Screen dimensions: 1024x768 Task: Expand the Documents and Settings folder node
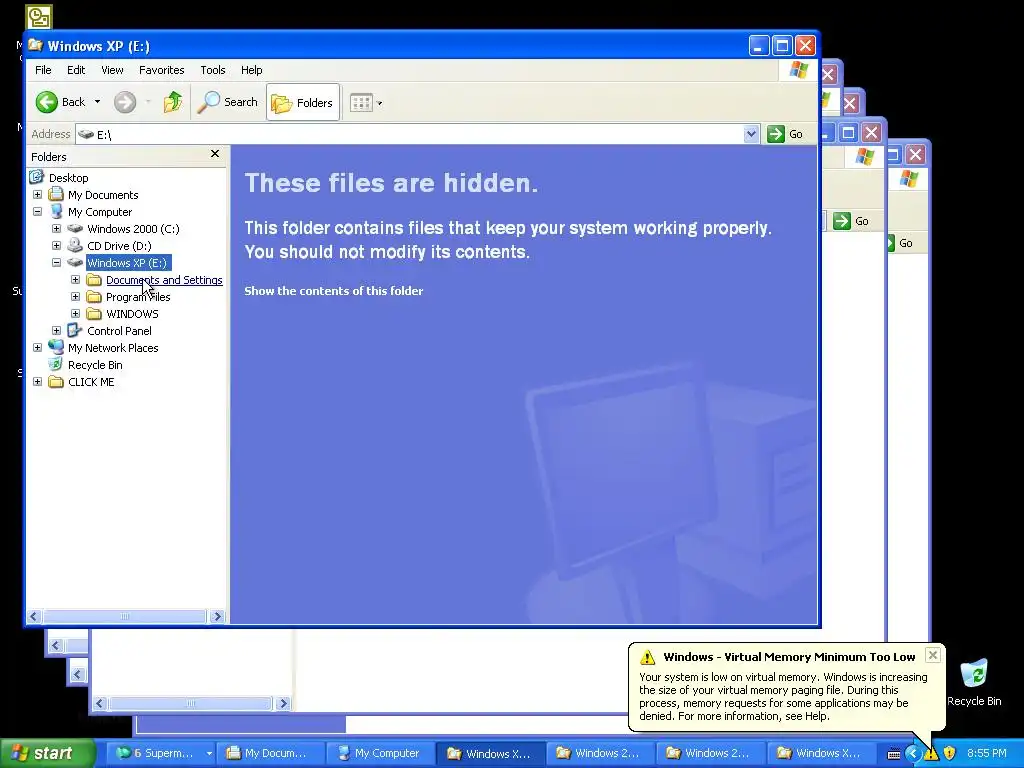click(x=75, y=280)
